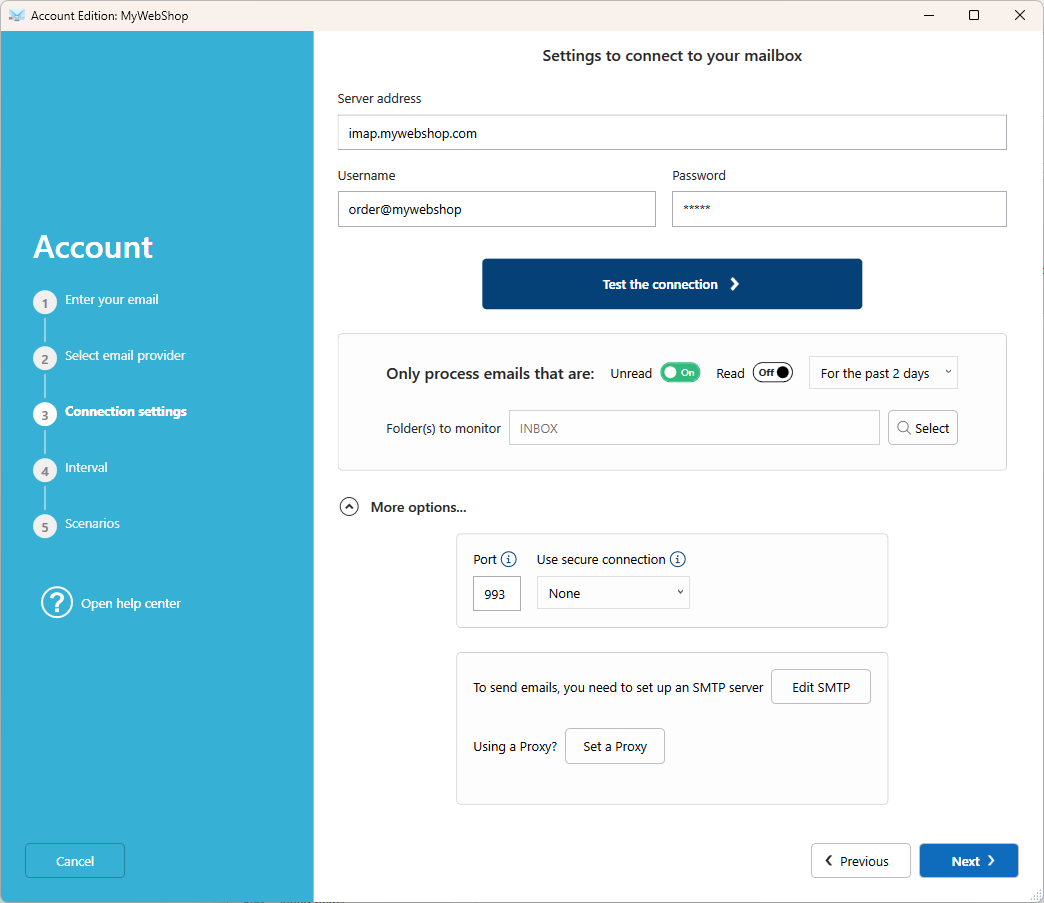Click the Use secure connection info icon
1044x903 pixels.
pyautogui.click(x=678, y=559)
